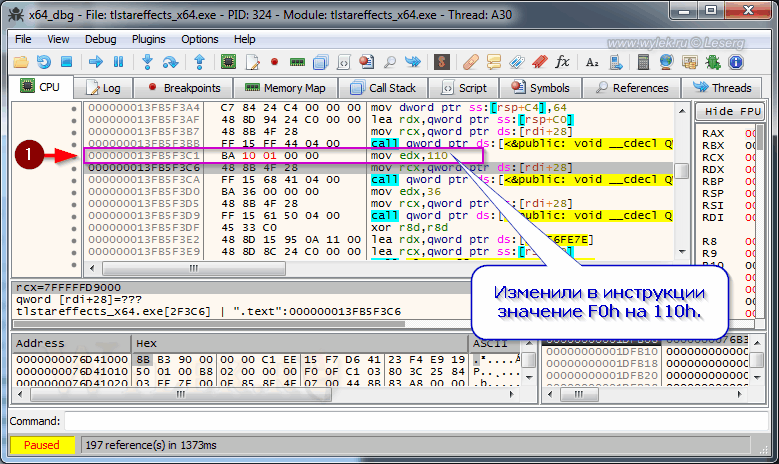Toggle breakpoint bullet at address 000000013FB5F3A4
This screenshot has width=779, height=464.
[x=74, y=108]
